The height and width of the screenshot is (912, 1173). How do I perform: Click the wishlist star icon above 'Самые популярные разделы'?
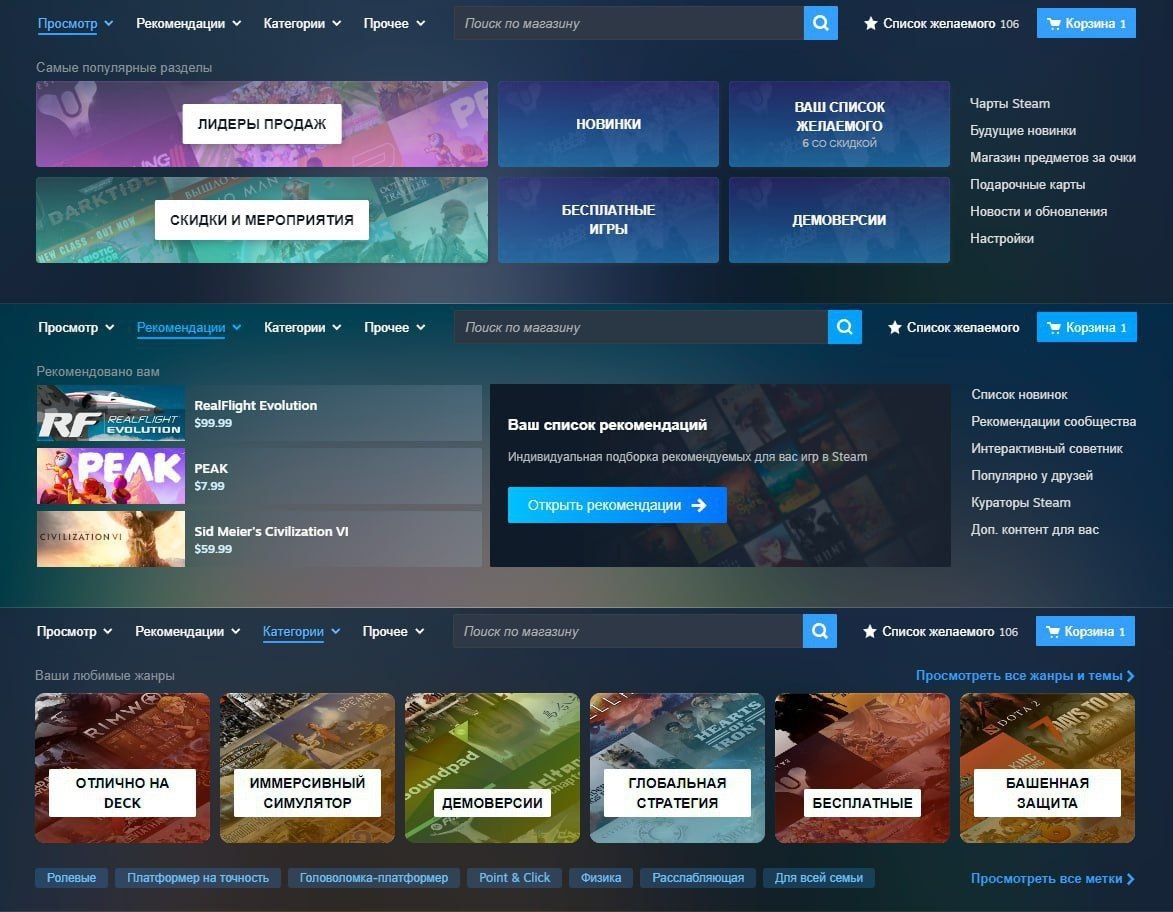[x=870, y=23]
